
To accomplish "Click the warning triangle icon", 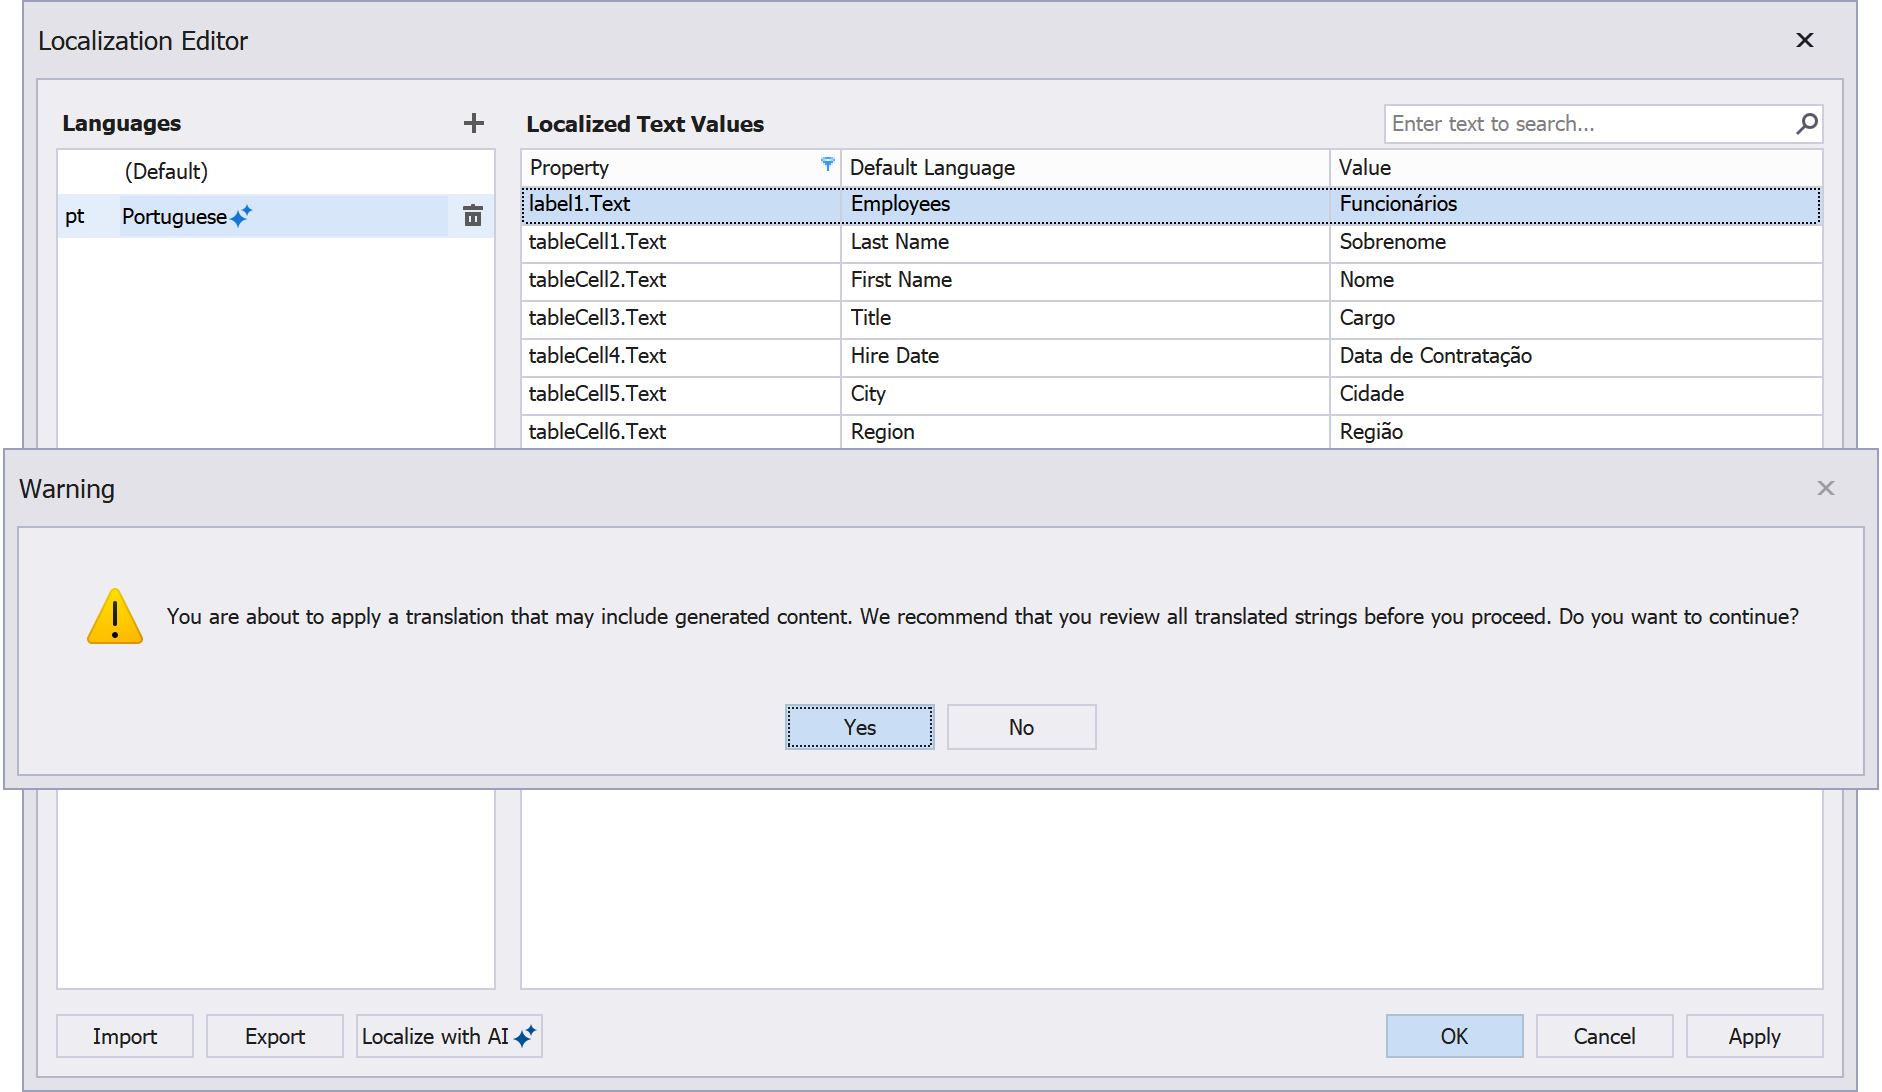I will 115,616.
